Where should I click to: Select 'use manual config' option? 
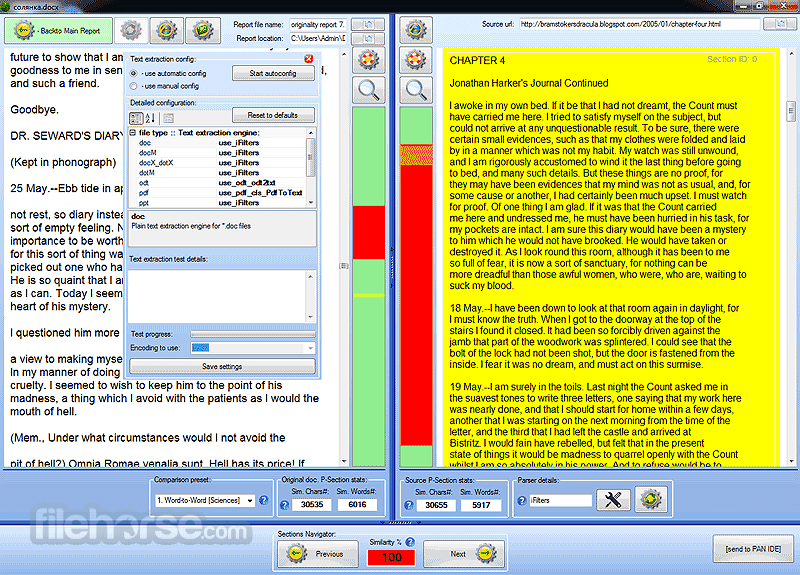[134, 86]
